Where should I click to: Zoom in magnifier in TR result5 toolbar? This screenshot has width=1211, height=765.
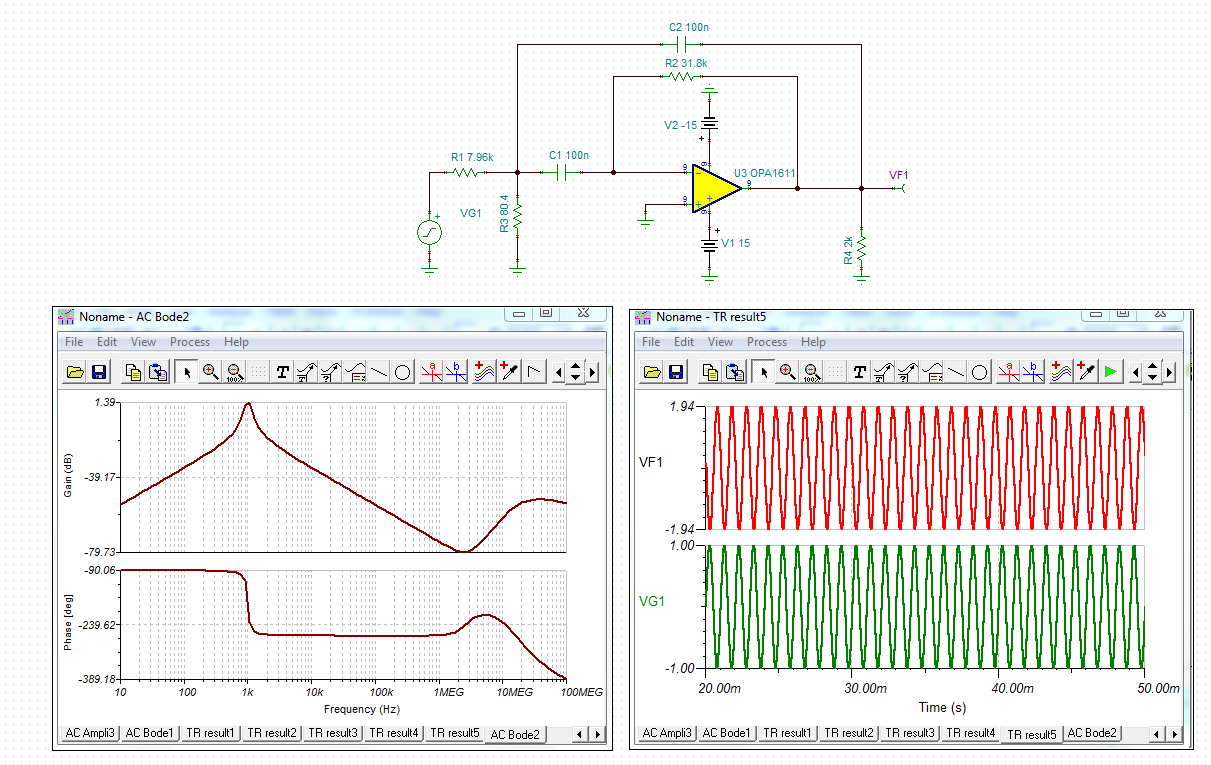(x=787, y=372)
